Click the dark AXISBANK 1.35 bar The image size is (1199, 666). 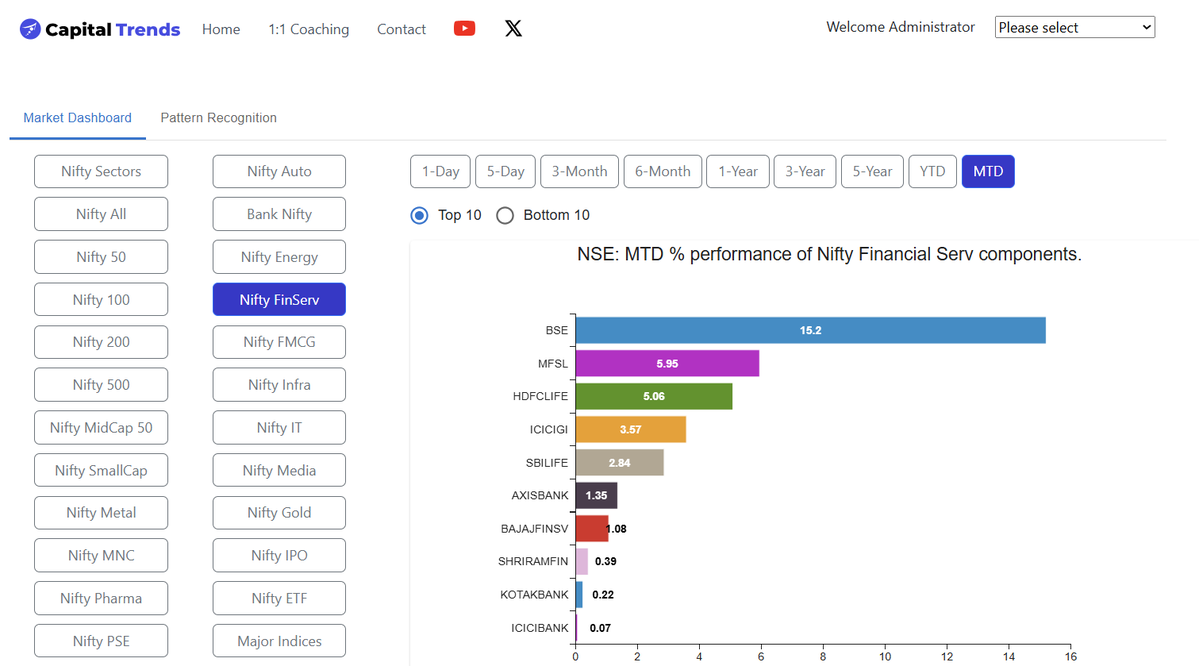tap(596, 495)
